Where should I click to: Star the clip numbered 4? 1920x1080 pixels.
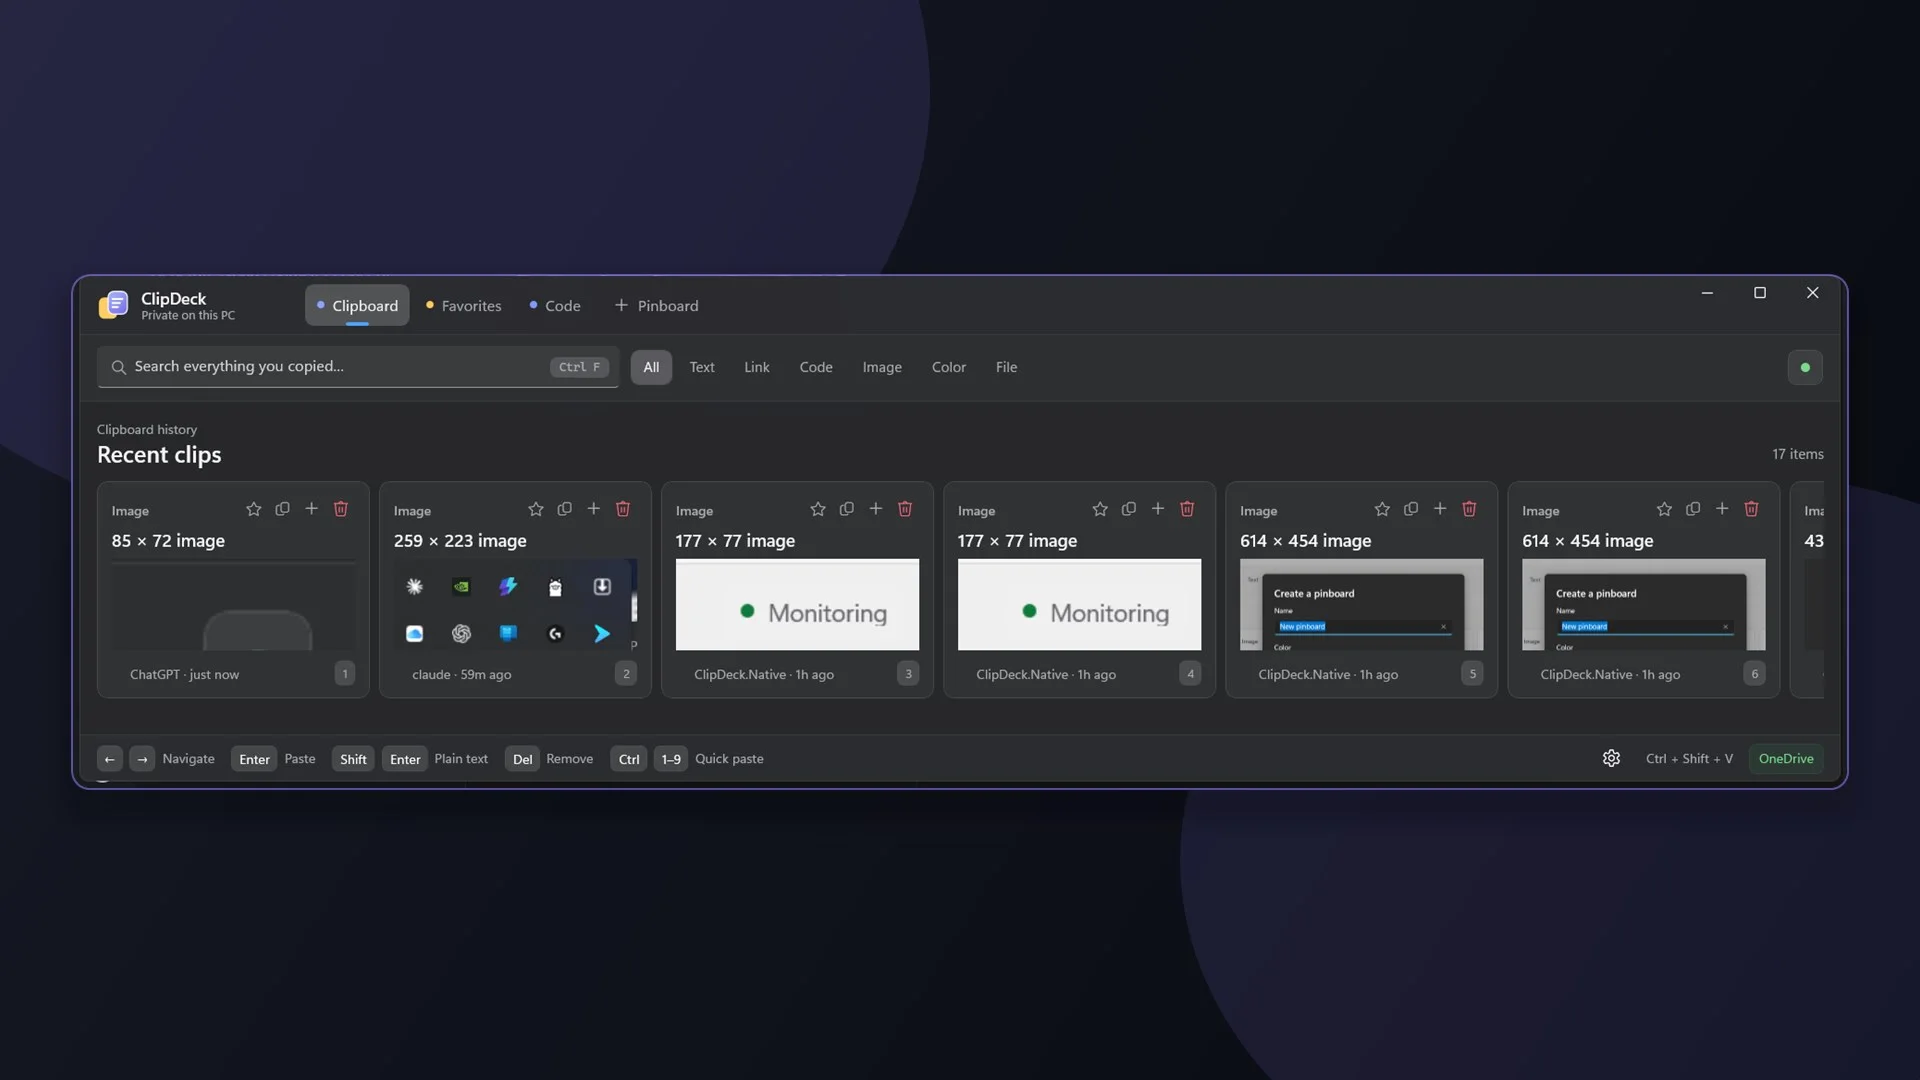click(1099, 509)
